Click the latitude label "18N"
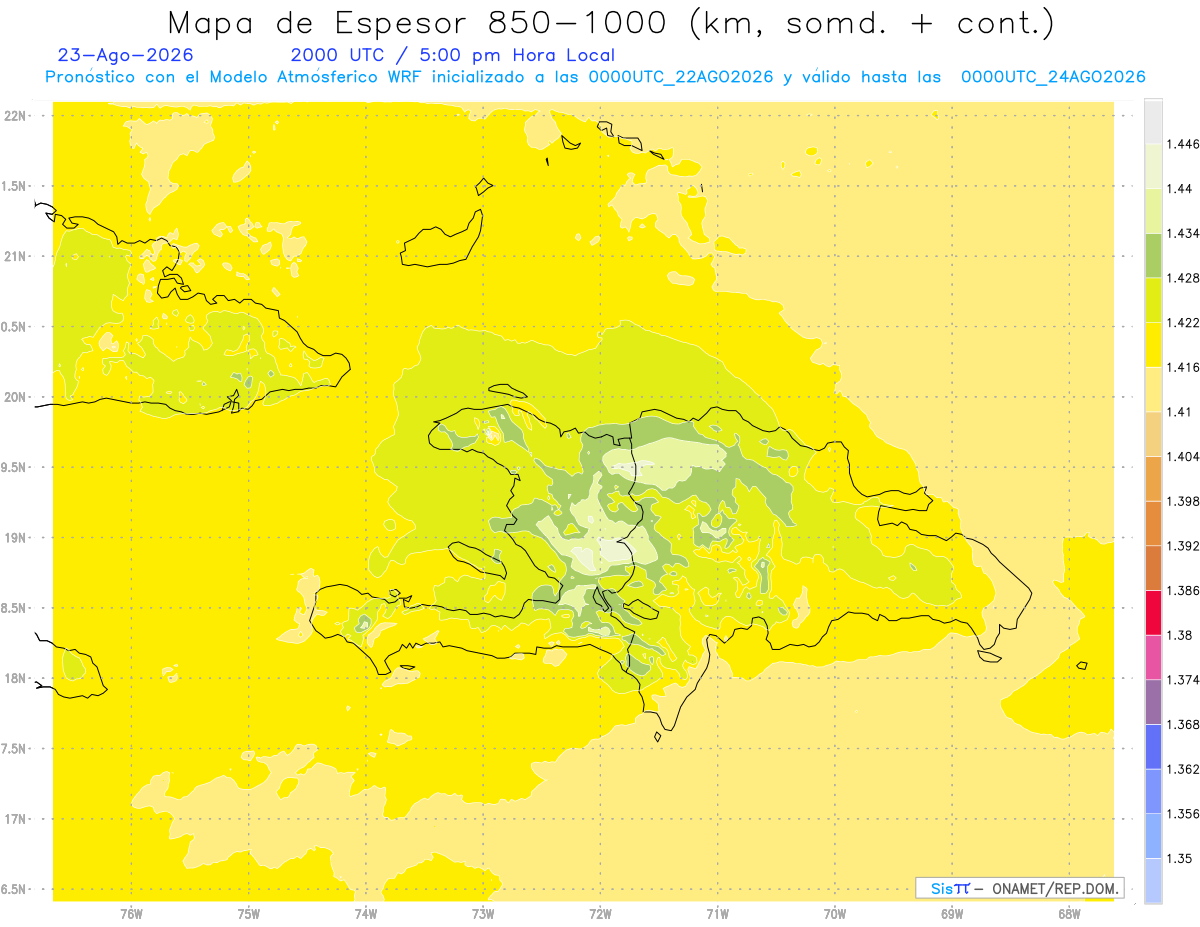The height and width of the screenshot is (927, 1200). 16,679
